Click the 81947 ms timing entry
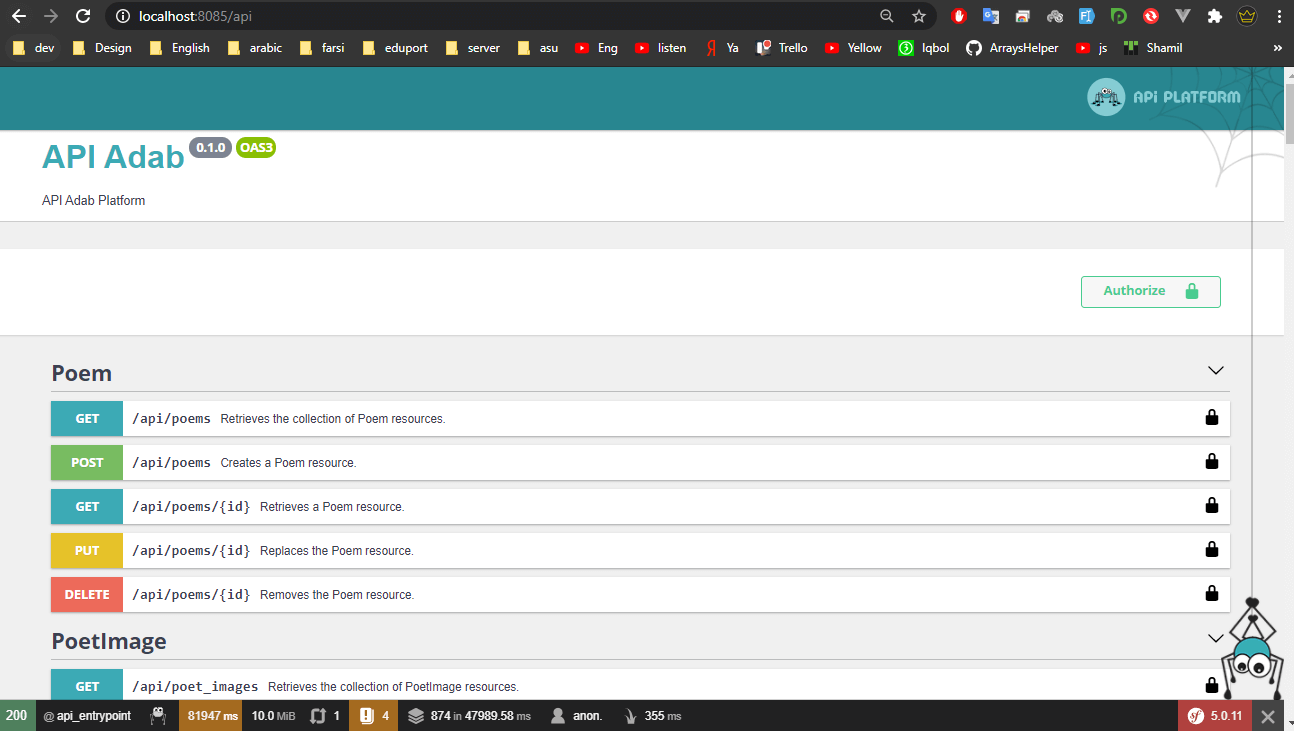Image resolution: width=1294 pixels, height=731 pixels. point(213,716)
